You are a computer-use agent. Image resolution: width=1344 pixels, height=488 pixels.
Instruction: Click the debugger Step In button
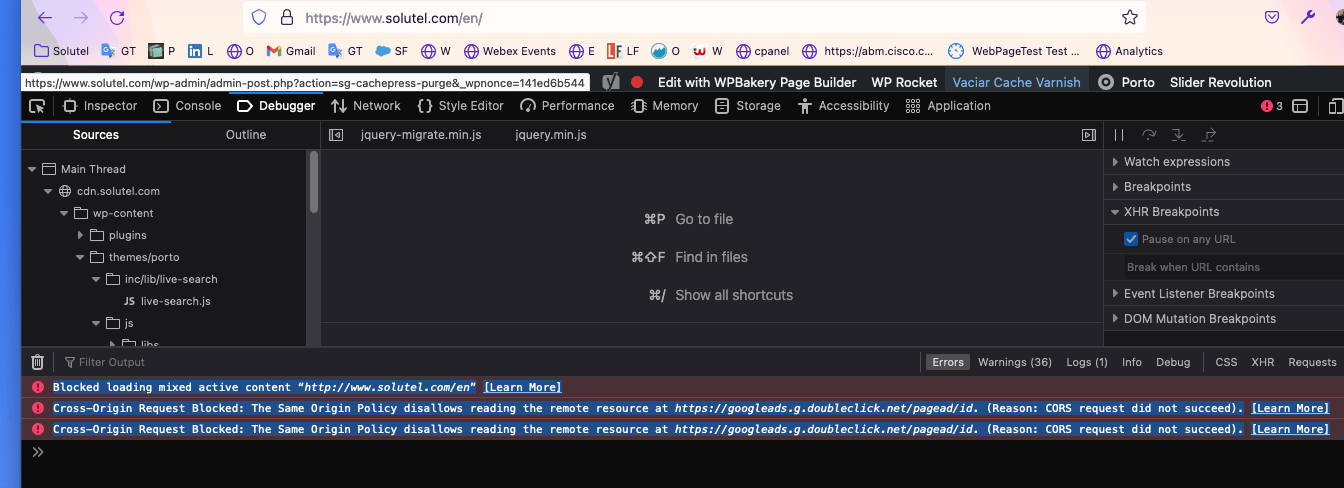[x=1179, y=135]
